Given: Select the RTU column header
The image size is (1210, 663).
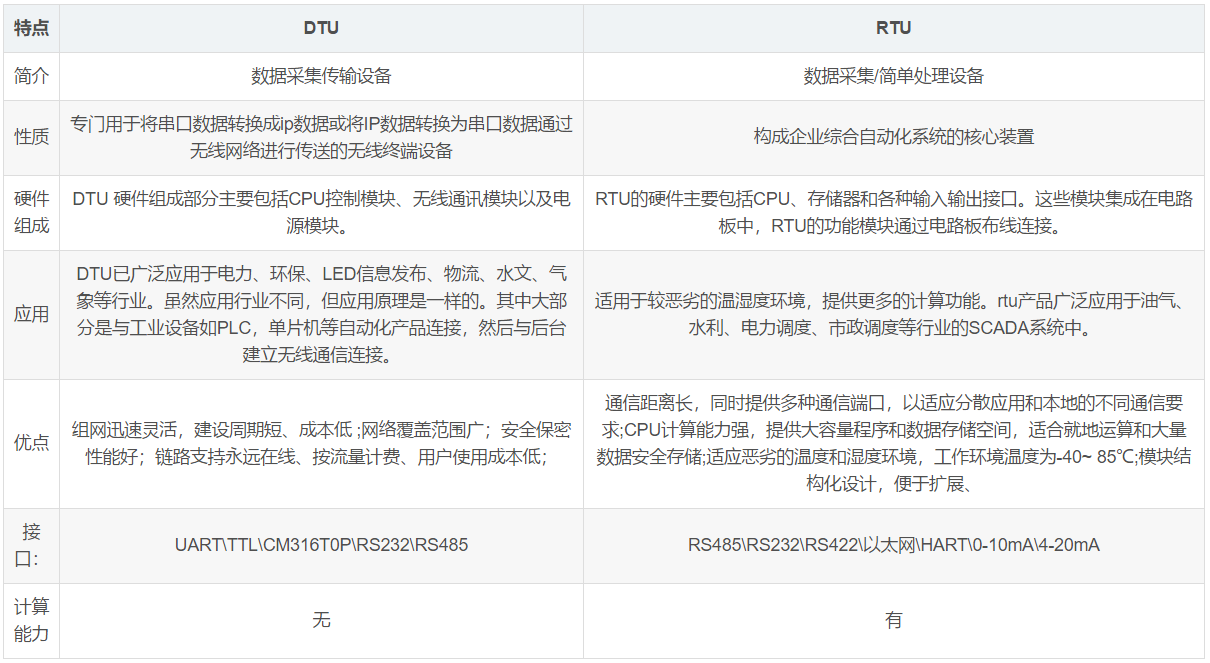Looking at the screenshot, I should [893, 28].
